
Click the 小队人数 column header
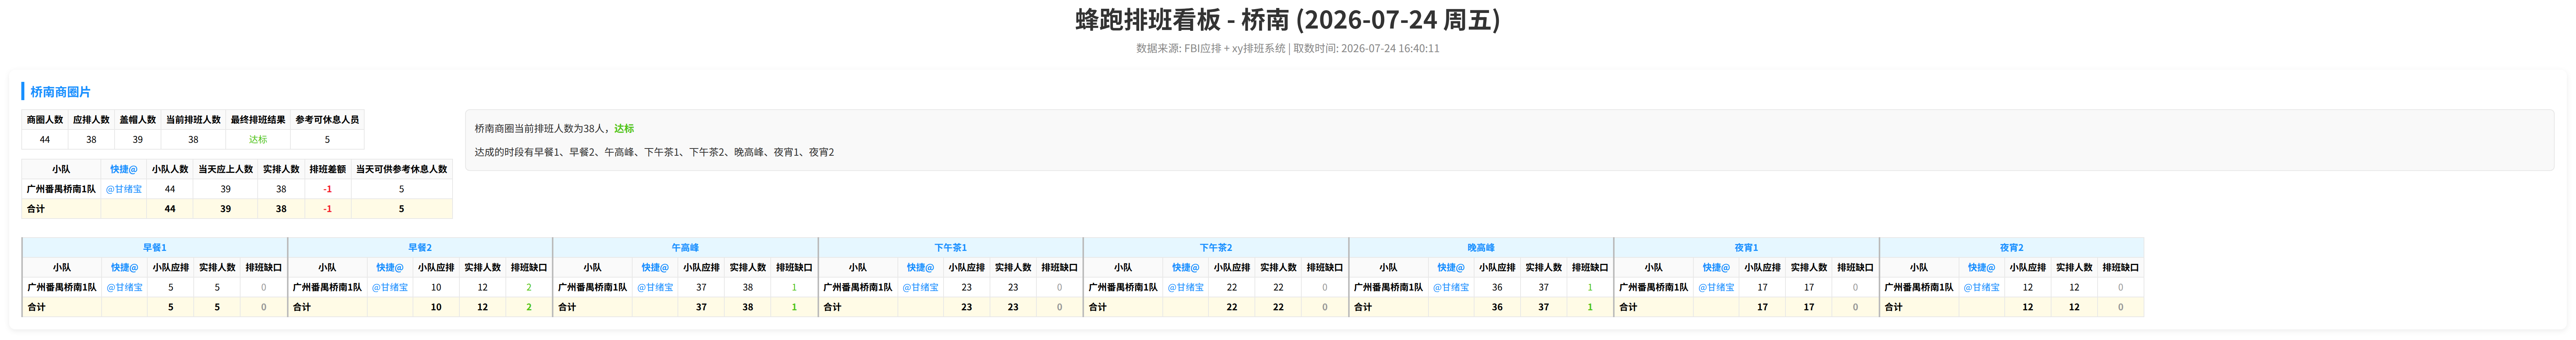[170, 169]
